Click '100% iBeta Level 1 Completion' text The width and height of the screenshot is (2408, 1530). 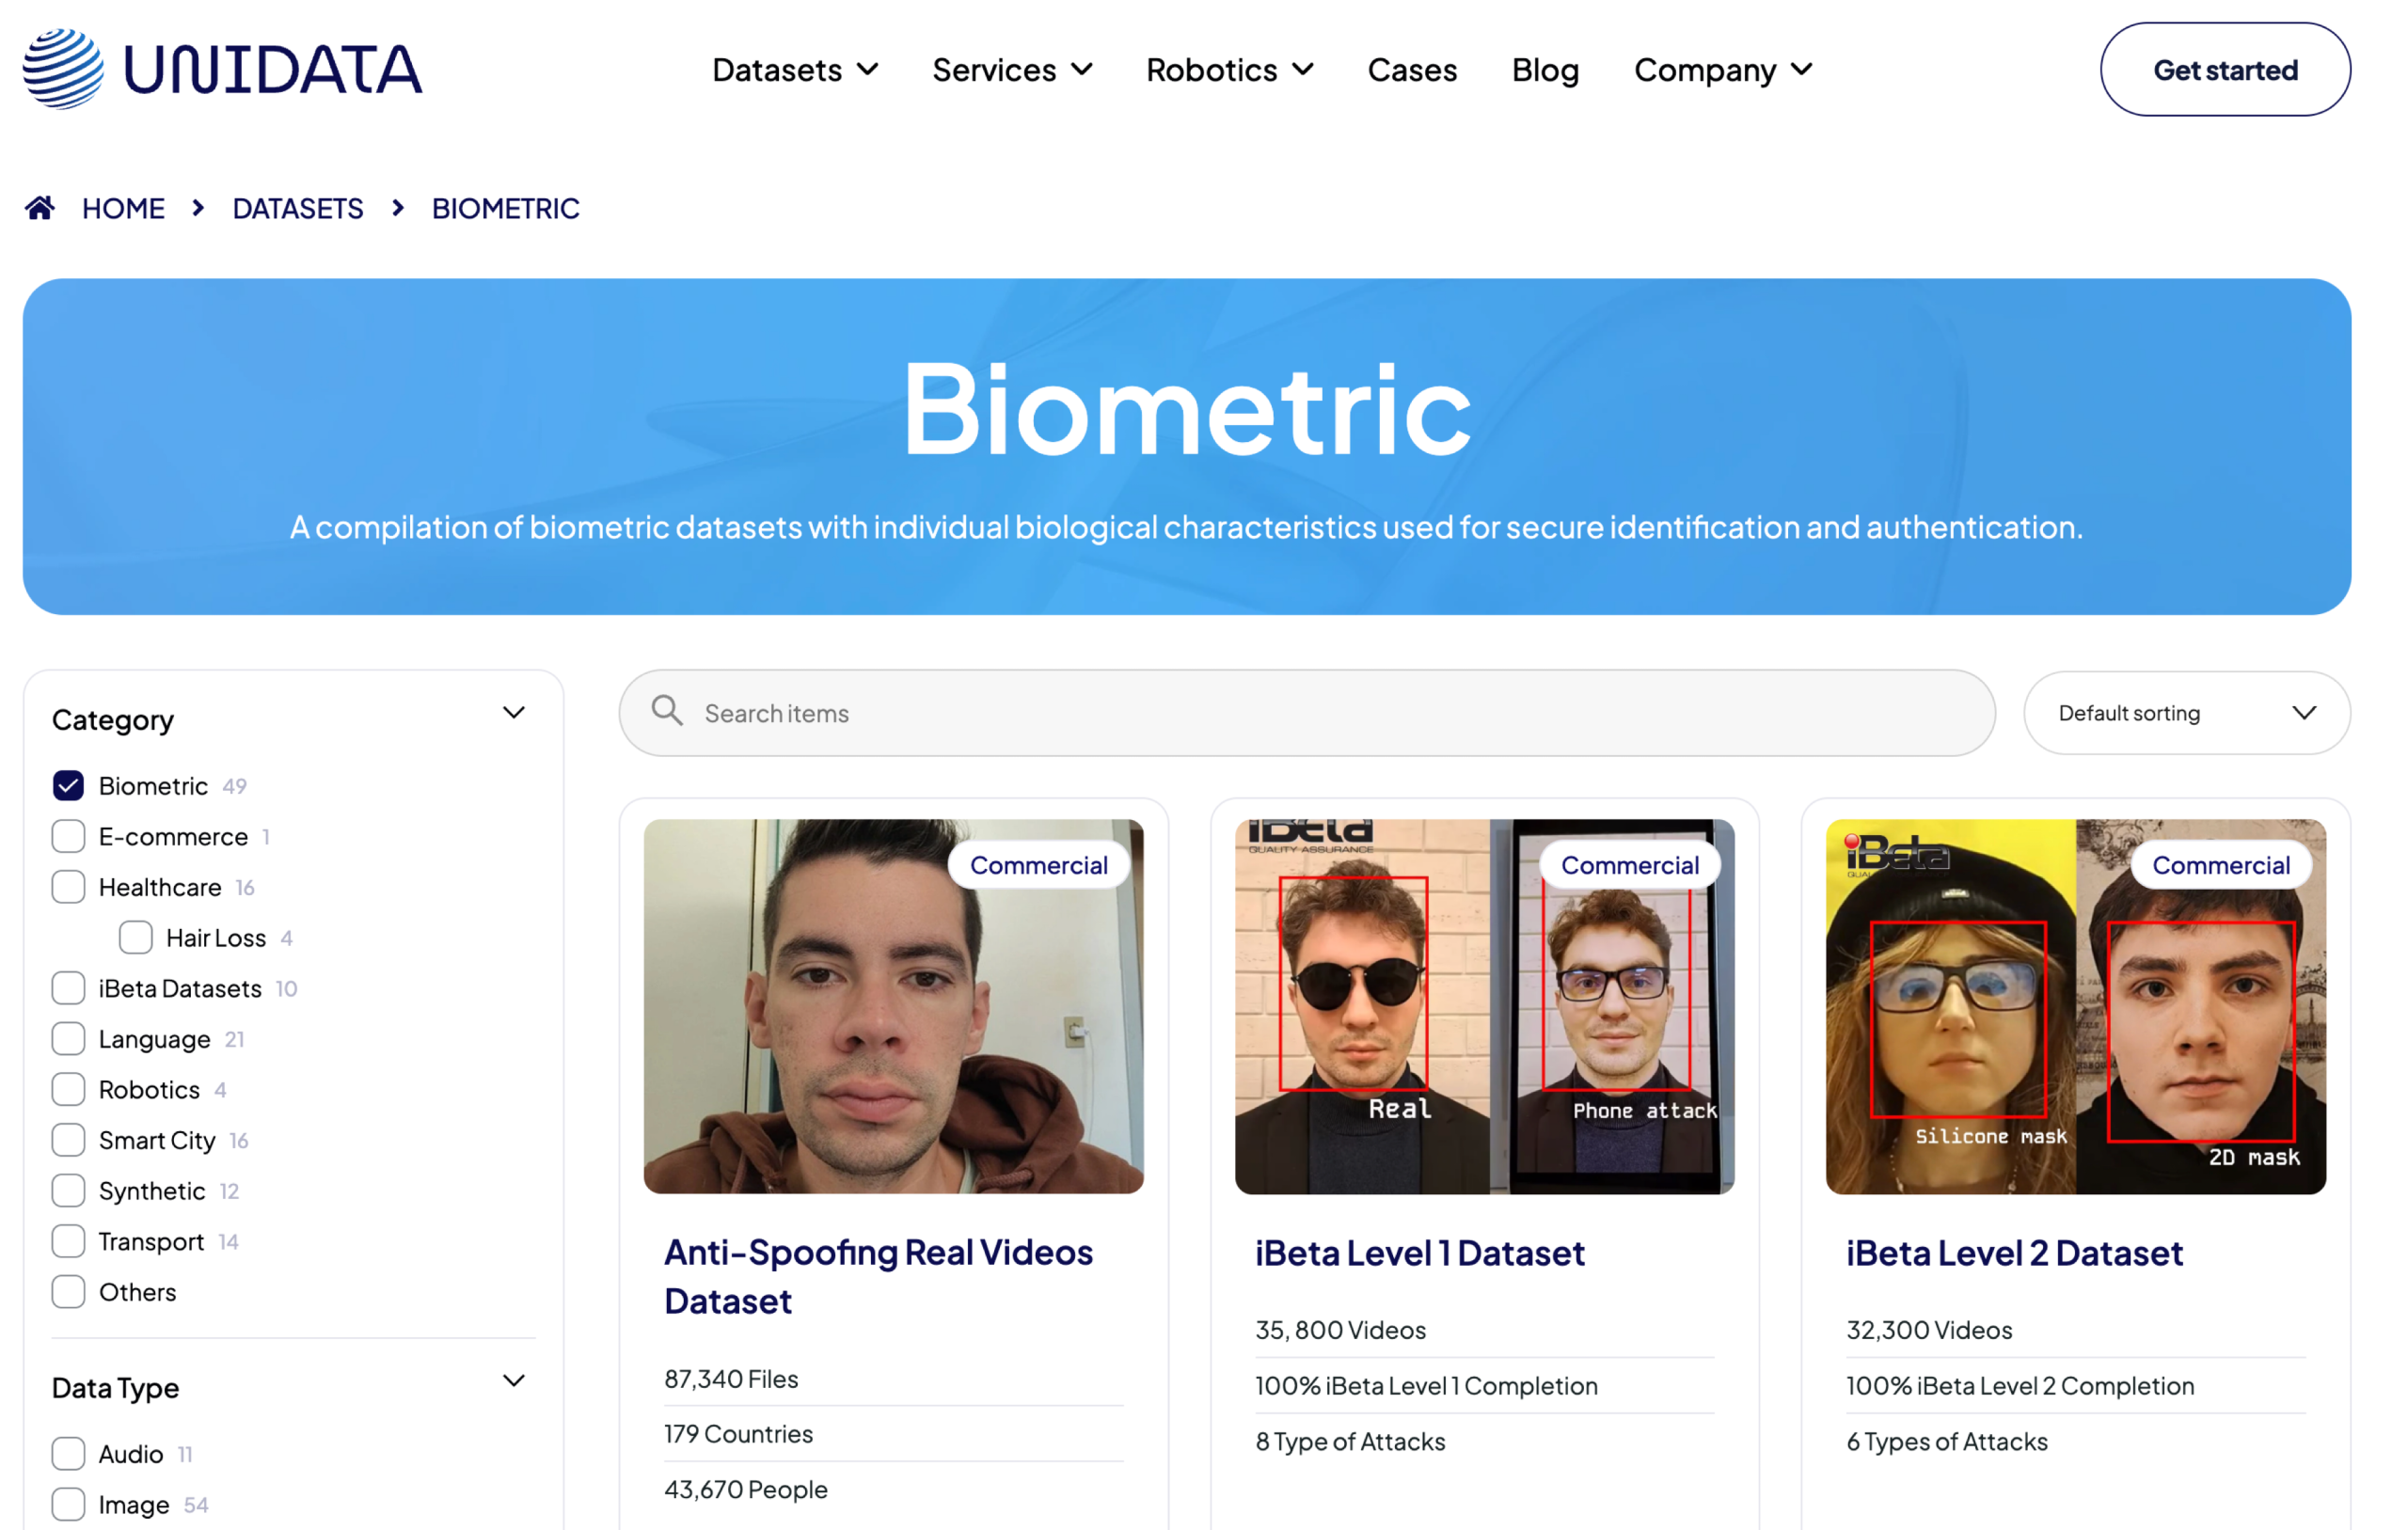tap(1426, 1386)
